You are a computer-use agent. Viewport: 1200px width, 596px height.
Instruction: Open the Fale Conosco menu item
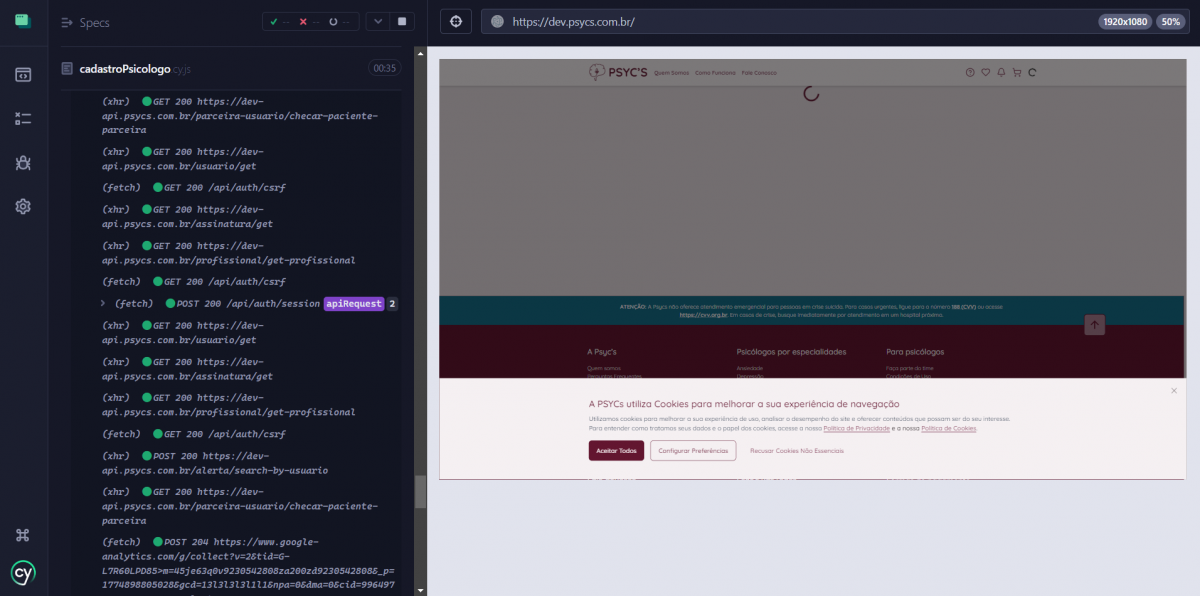(x=759, y=73)
